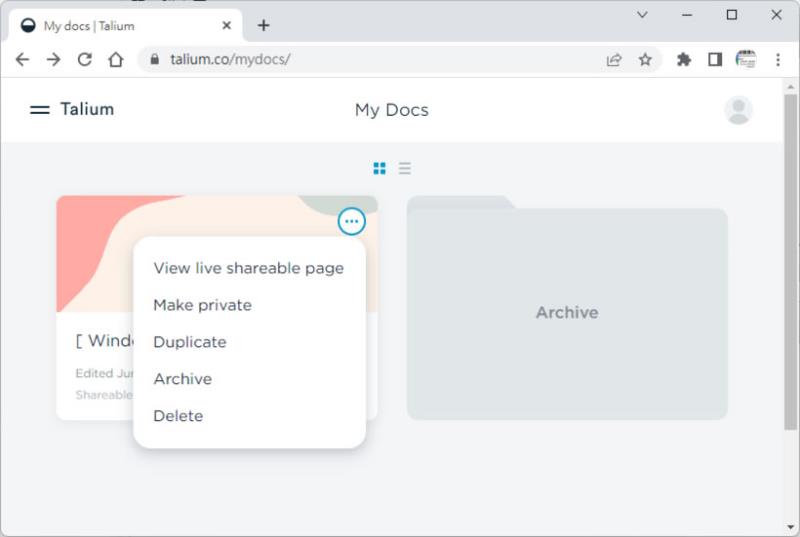Screen dimensions: 800x537
Task: Click the share page icon in address bar
Action: (x=614, y=60)
